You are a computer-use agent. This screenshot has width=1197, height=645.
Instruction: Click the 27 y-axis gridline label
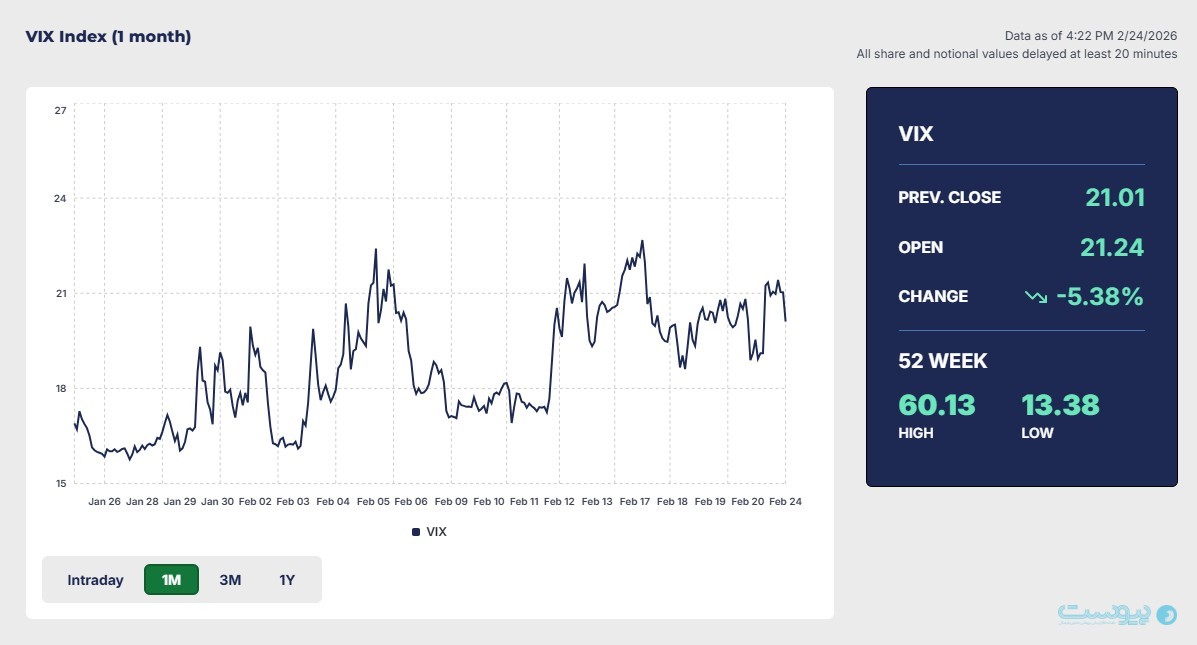(x=60, y=110)
